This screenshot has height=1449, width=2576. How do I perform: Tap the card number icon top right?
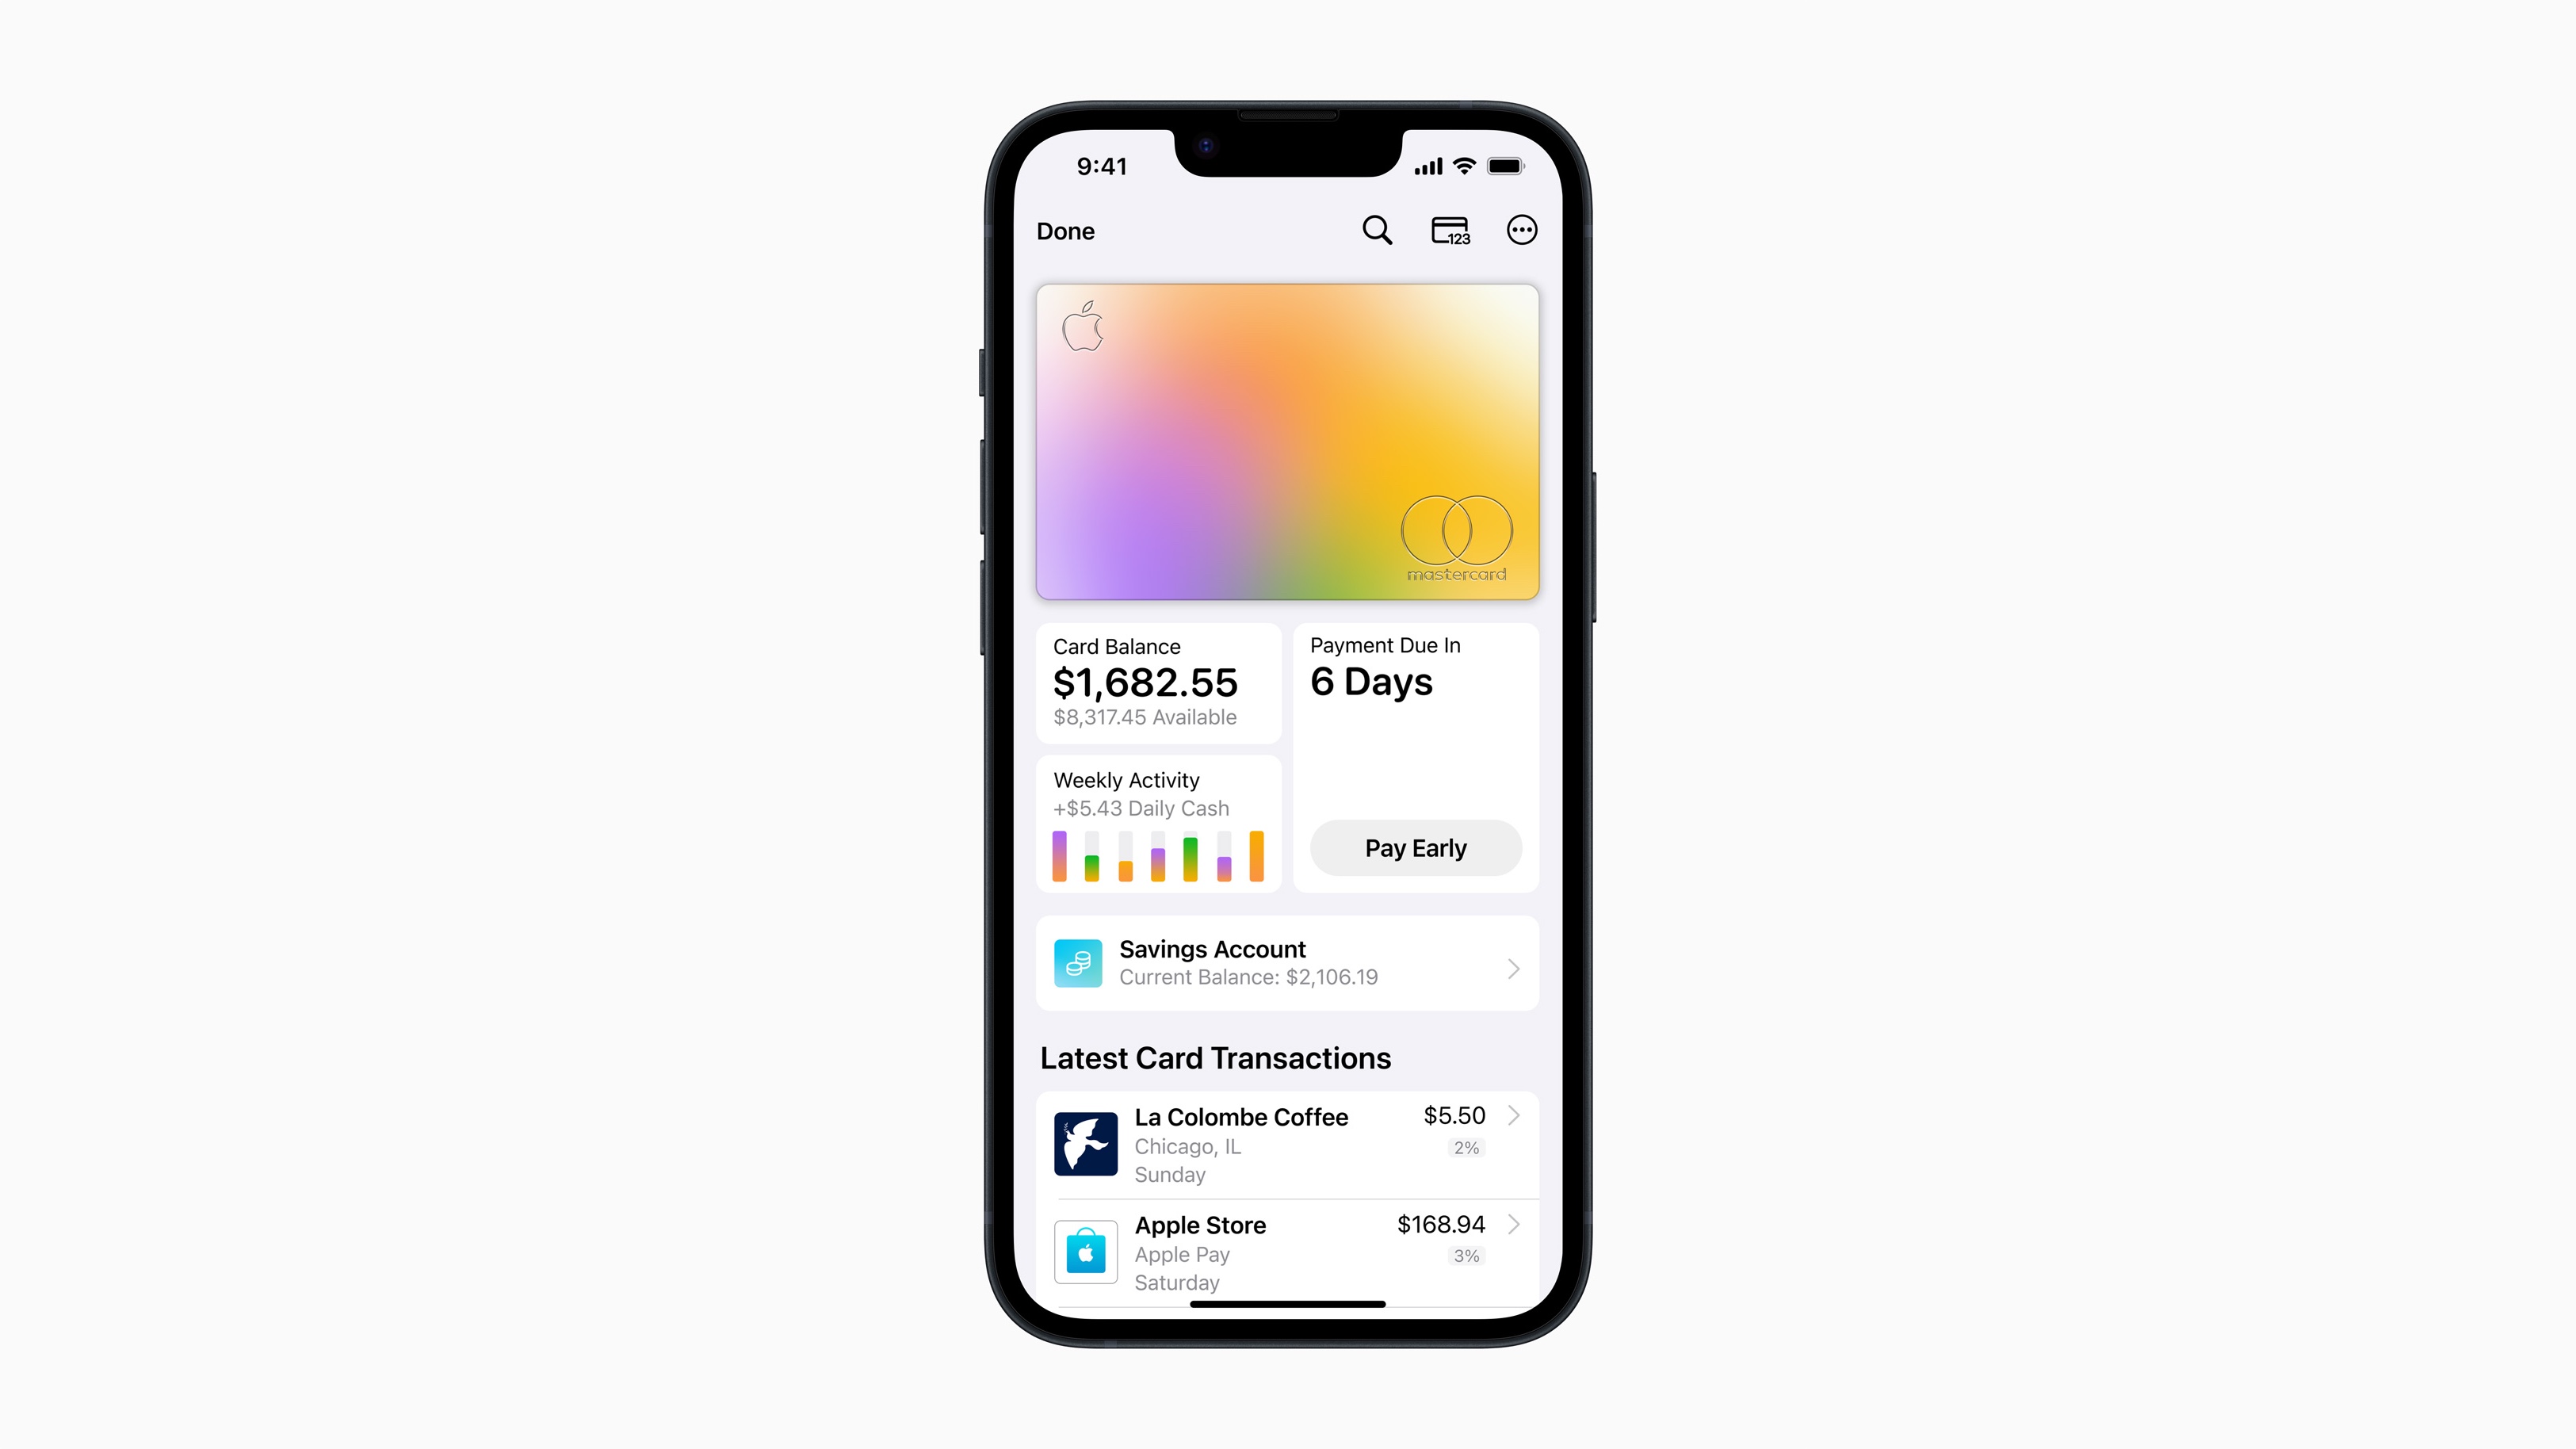point(1449,230)
